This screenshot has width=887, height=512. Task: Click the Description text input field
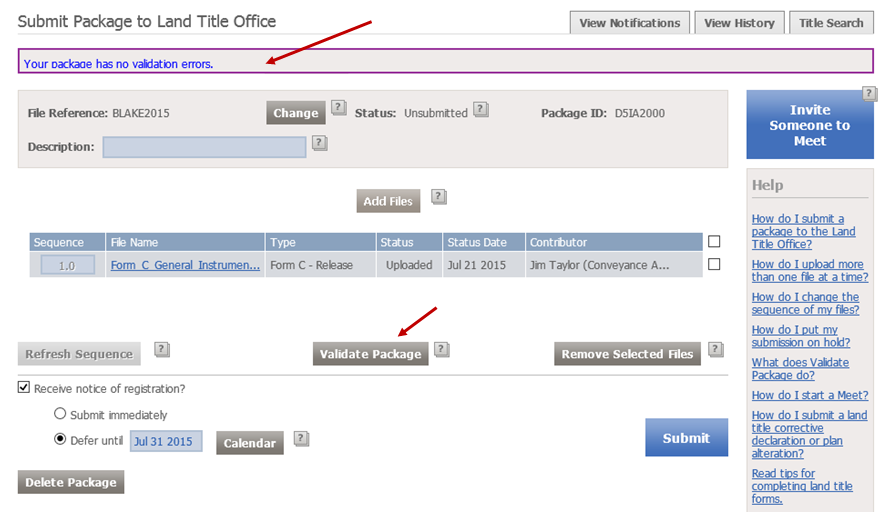204,147
